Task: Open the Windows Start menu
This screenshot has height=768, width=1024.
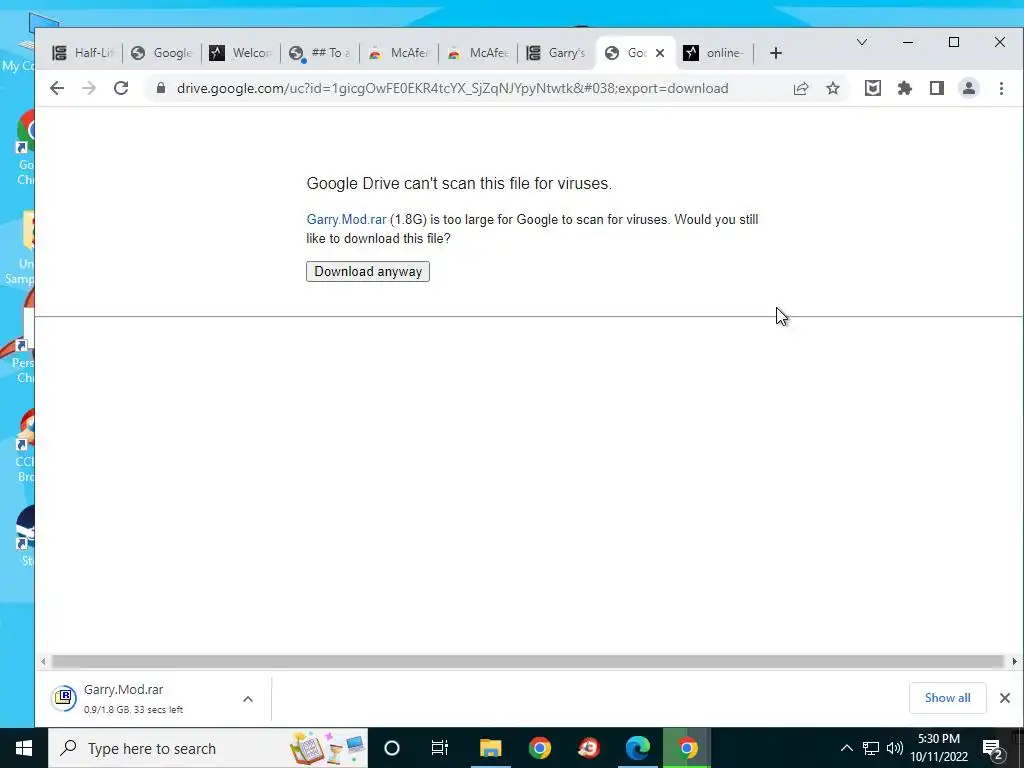Action: (x=24, y=748)
